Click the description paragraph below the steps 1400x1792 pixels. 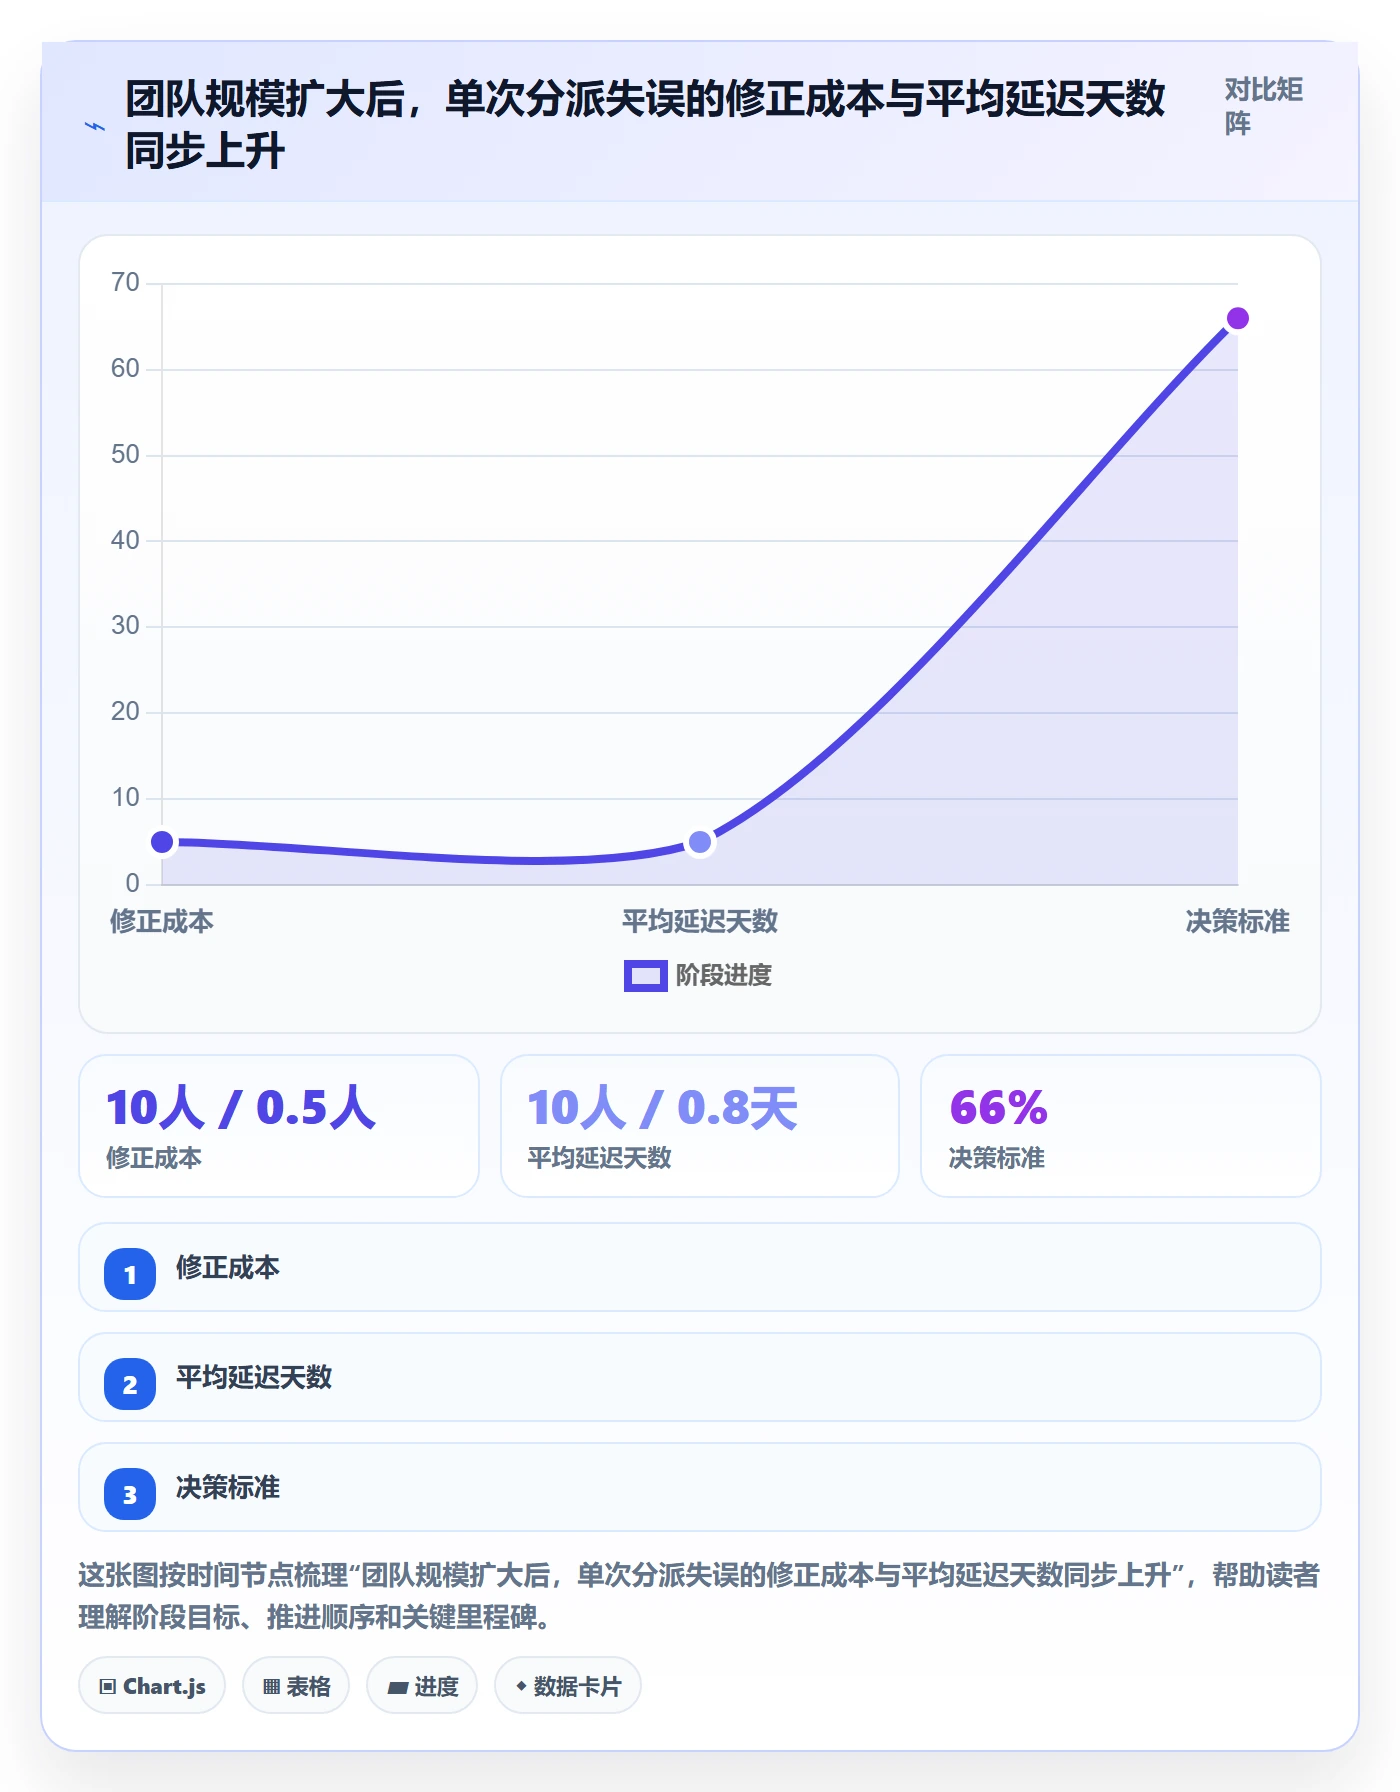(700, 1595)
